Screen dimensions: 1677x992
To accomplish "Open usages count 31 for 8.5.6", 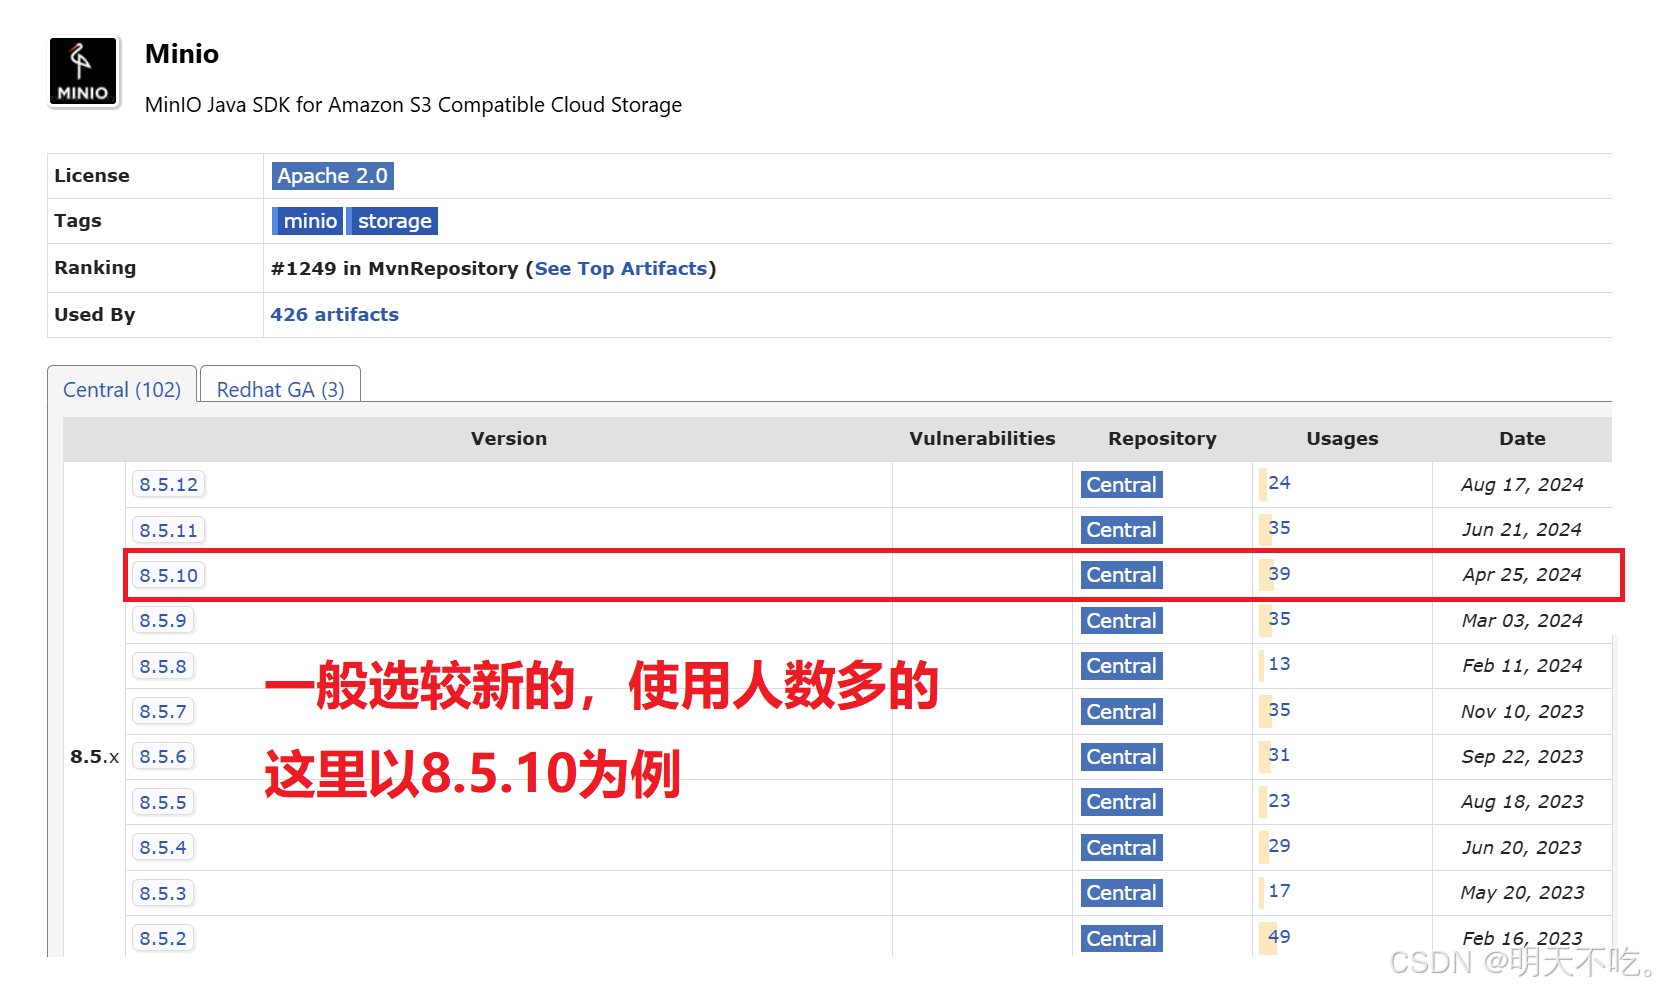I will tap(1279, 755).
